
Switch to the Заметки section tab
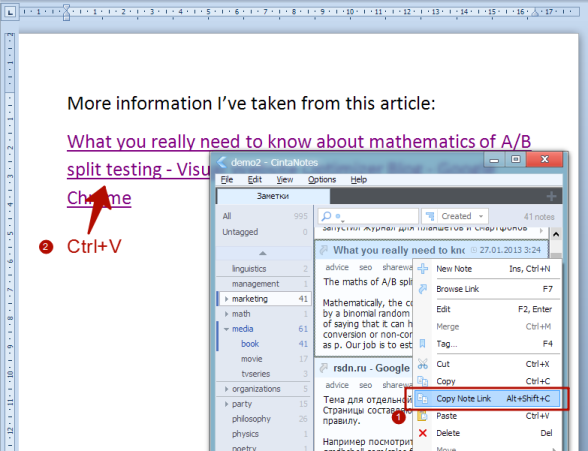(273, 196)
